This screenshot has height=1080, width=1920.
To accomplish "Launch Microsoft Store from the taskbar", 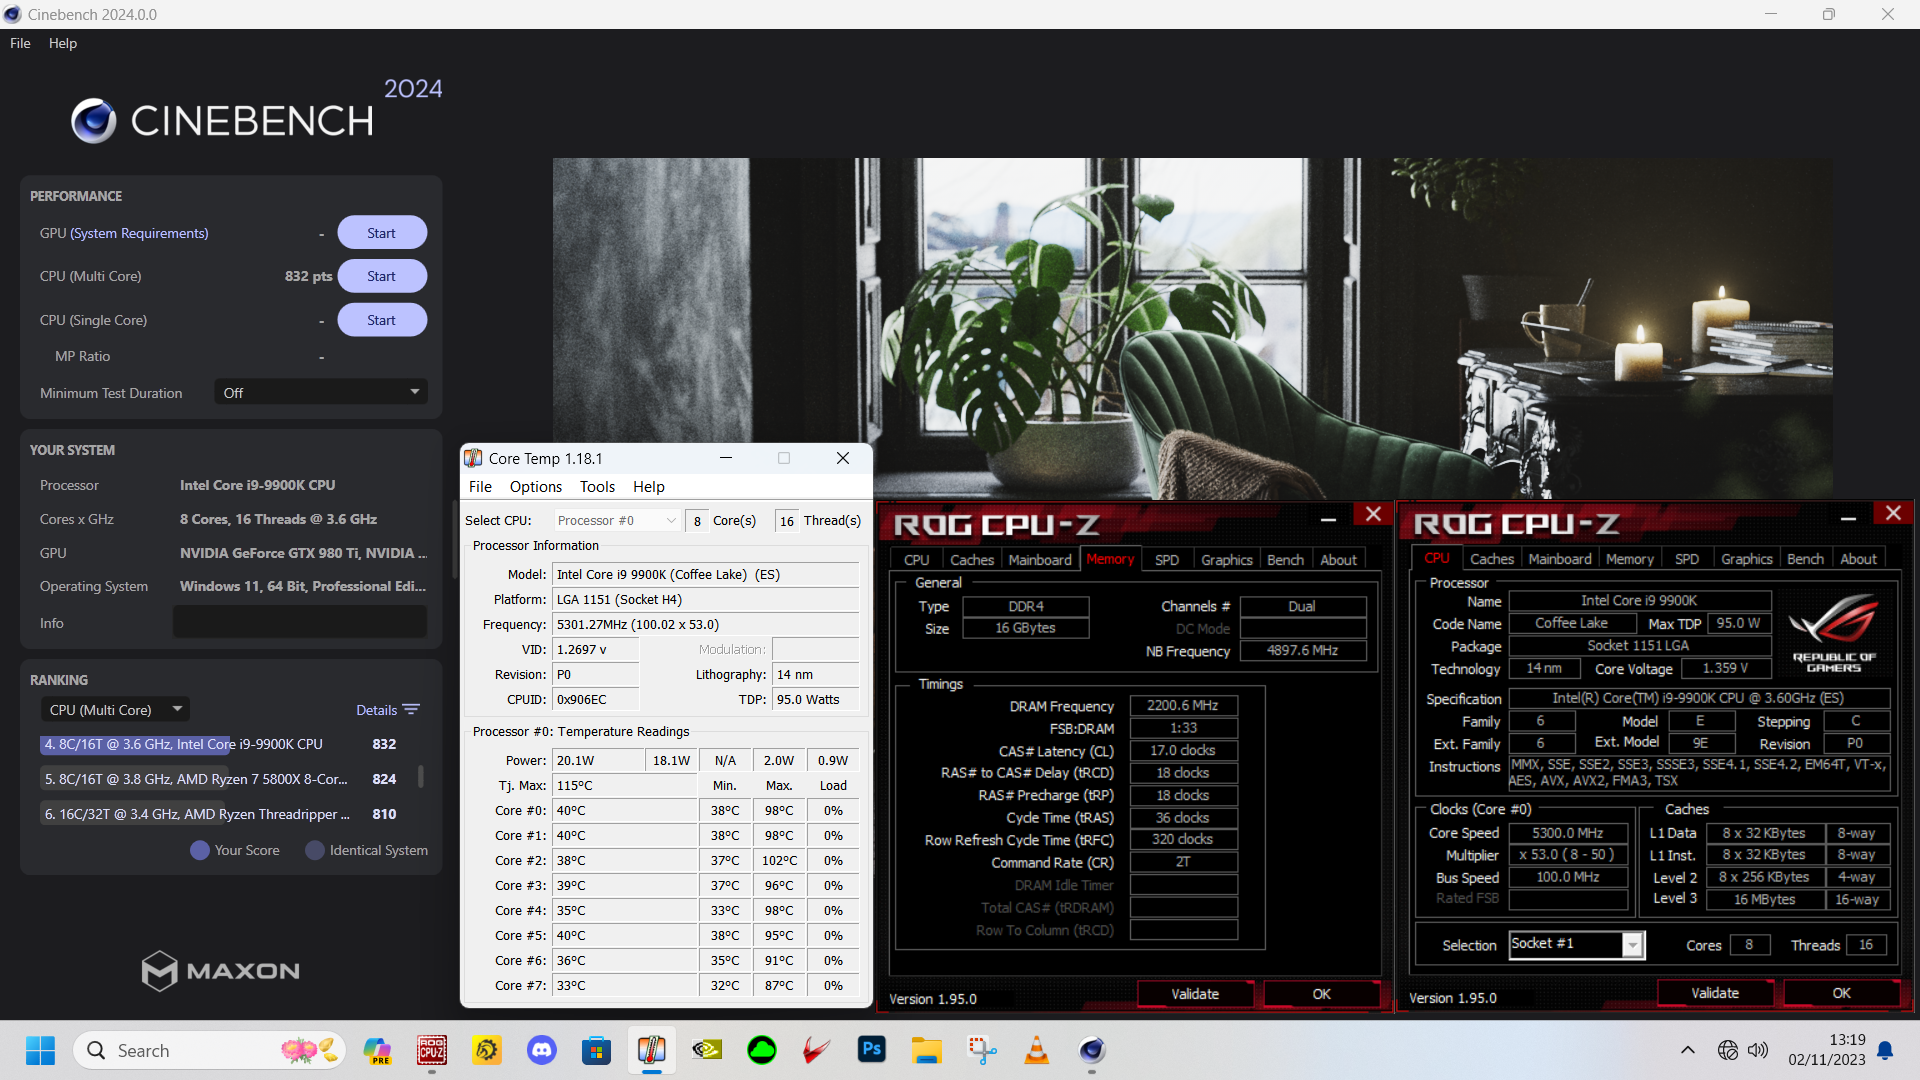I will pyautogui.click(x=597, y=1050).
